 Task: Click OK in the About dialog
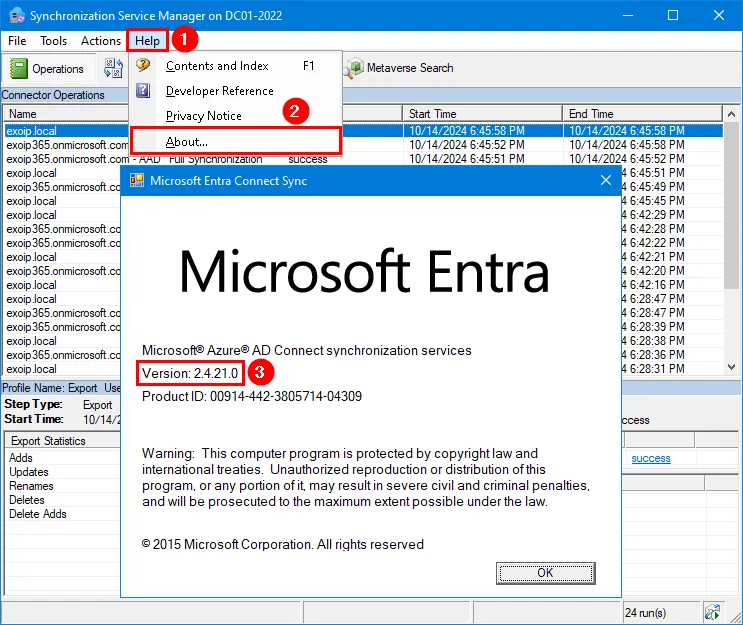545,573
